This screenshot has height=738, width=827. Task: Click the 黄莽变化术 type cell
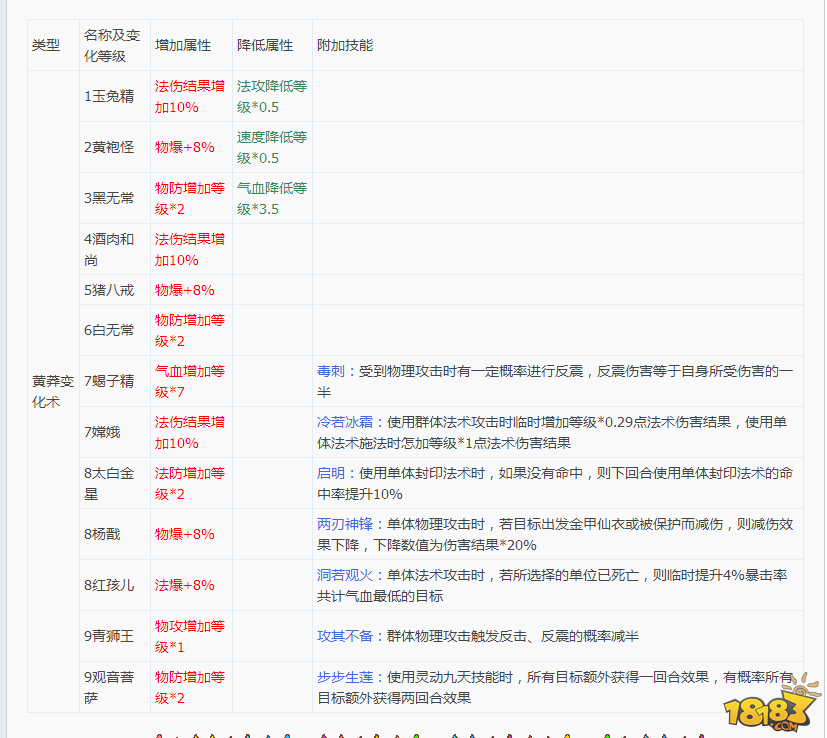(x=53, y=391)
